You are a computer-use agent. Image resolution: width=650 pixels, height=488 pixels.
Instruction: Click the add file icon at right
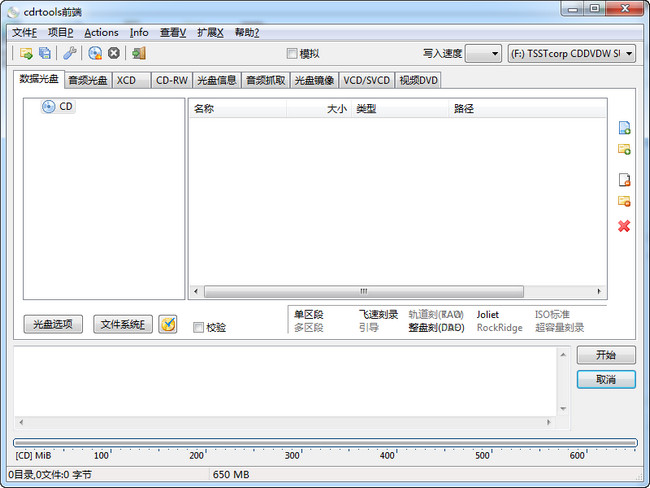[624, 128]
